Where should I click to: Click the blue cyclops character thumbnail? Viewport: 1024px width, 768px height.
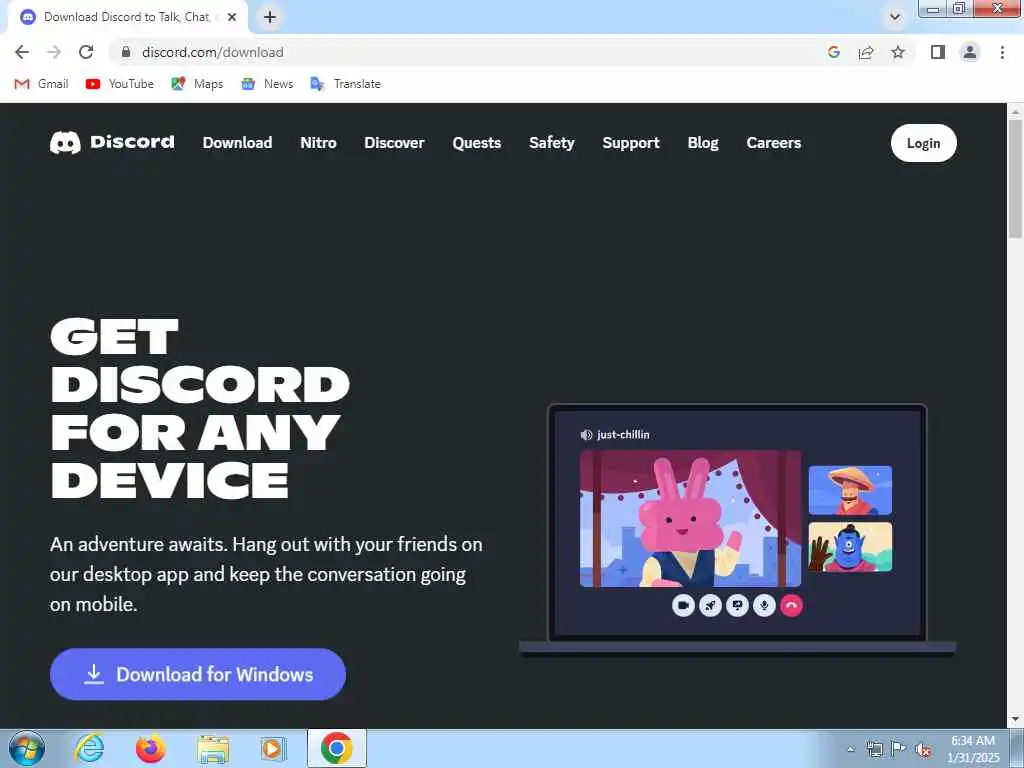point(850,547)
